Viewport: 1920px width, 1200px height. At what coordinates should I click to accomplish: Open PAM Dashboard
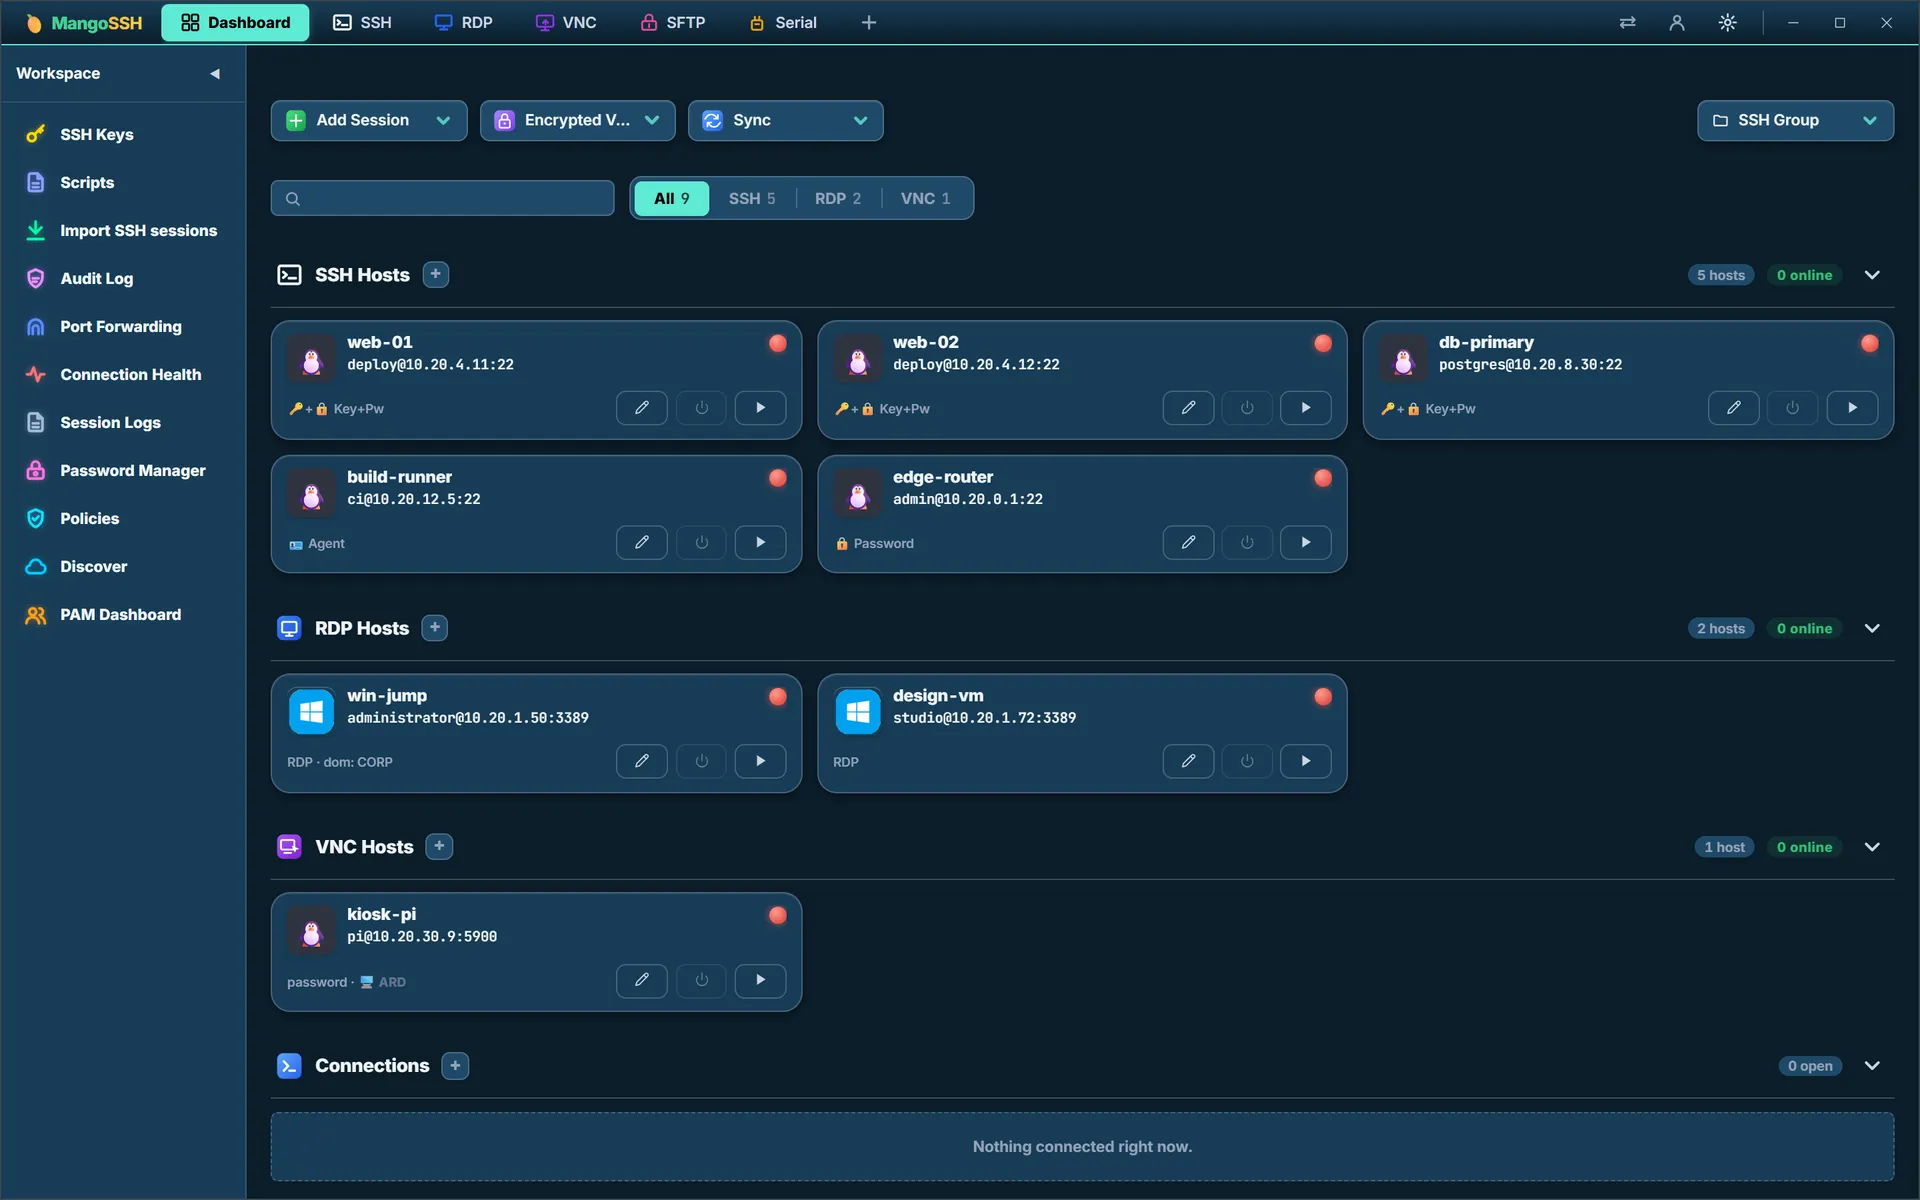coord(123,614)
